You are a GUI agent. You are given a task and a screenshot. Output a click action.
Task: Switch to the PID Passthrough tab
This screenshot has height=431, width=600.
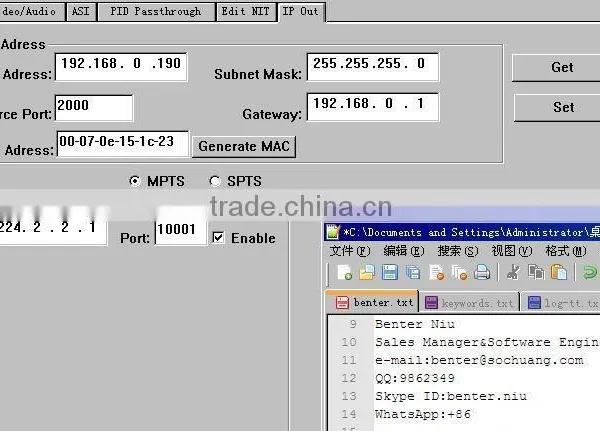click(x=156, y=11)
